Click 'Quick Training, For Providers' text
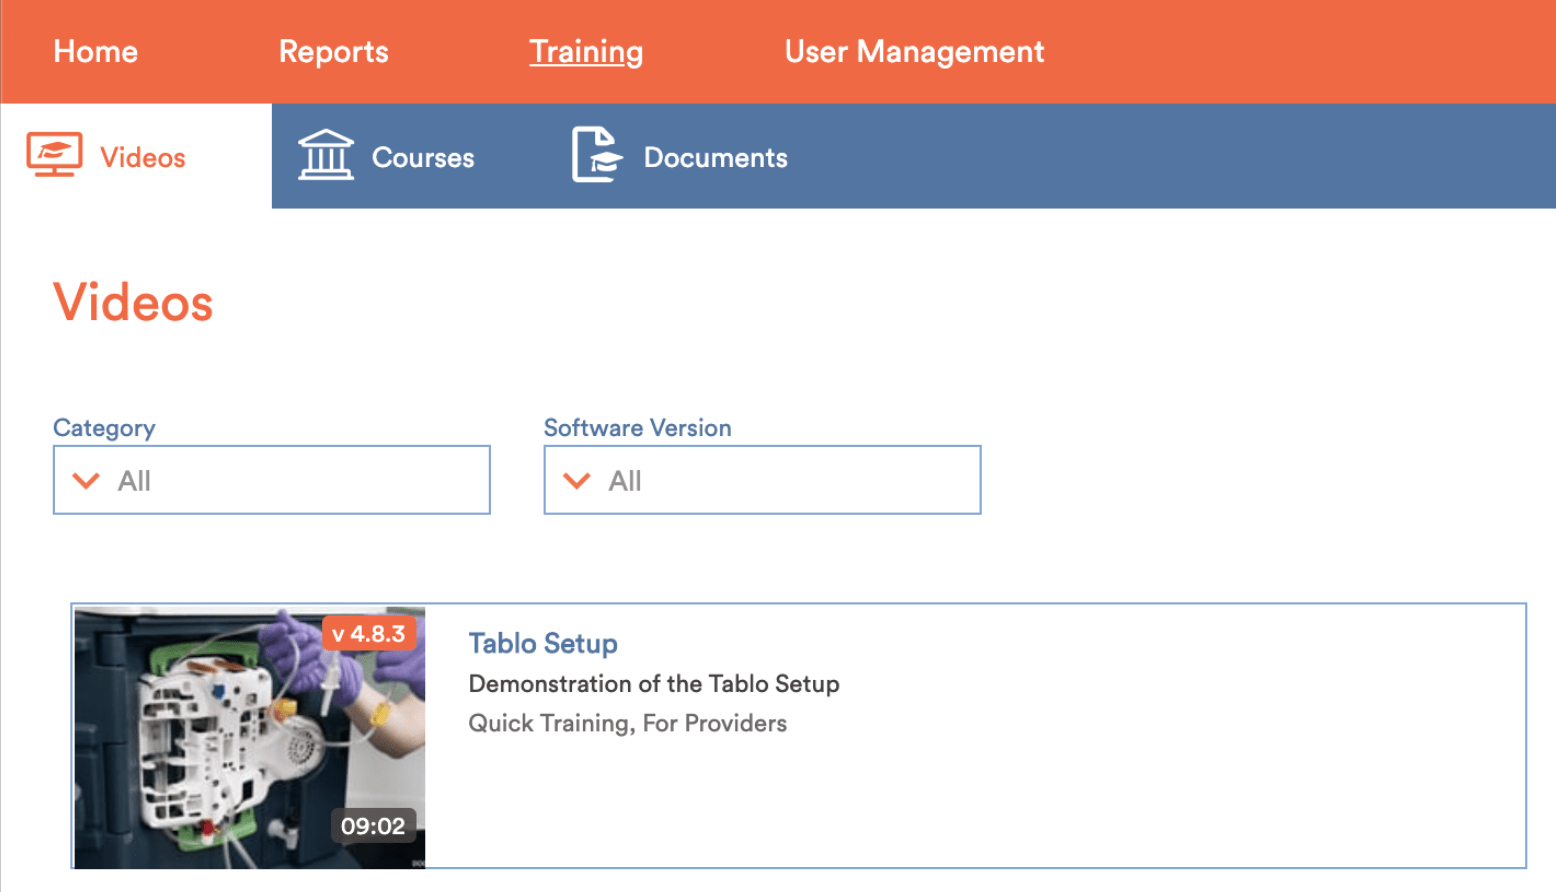 click(628, 723)
